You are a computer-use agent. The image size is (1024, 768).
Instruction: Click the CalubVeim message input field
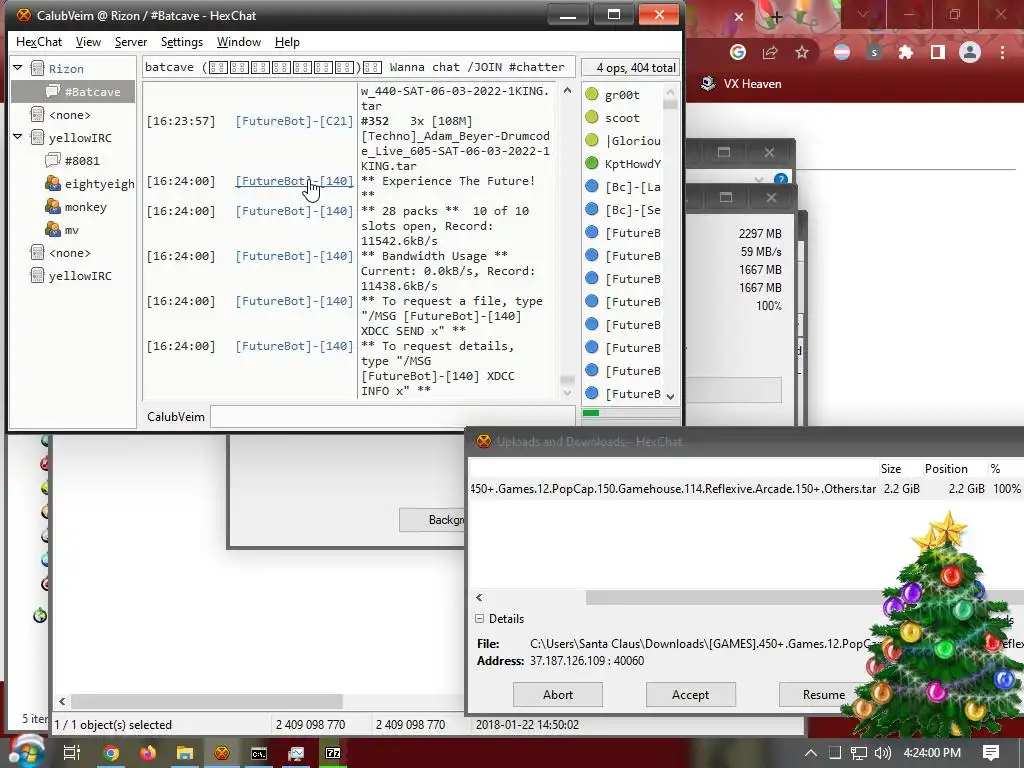[x=392, y=417]
